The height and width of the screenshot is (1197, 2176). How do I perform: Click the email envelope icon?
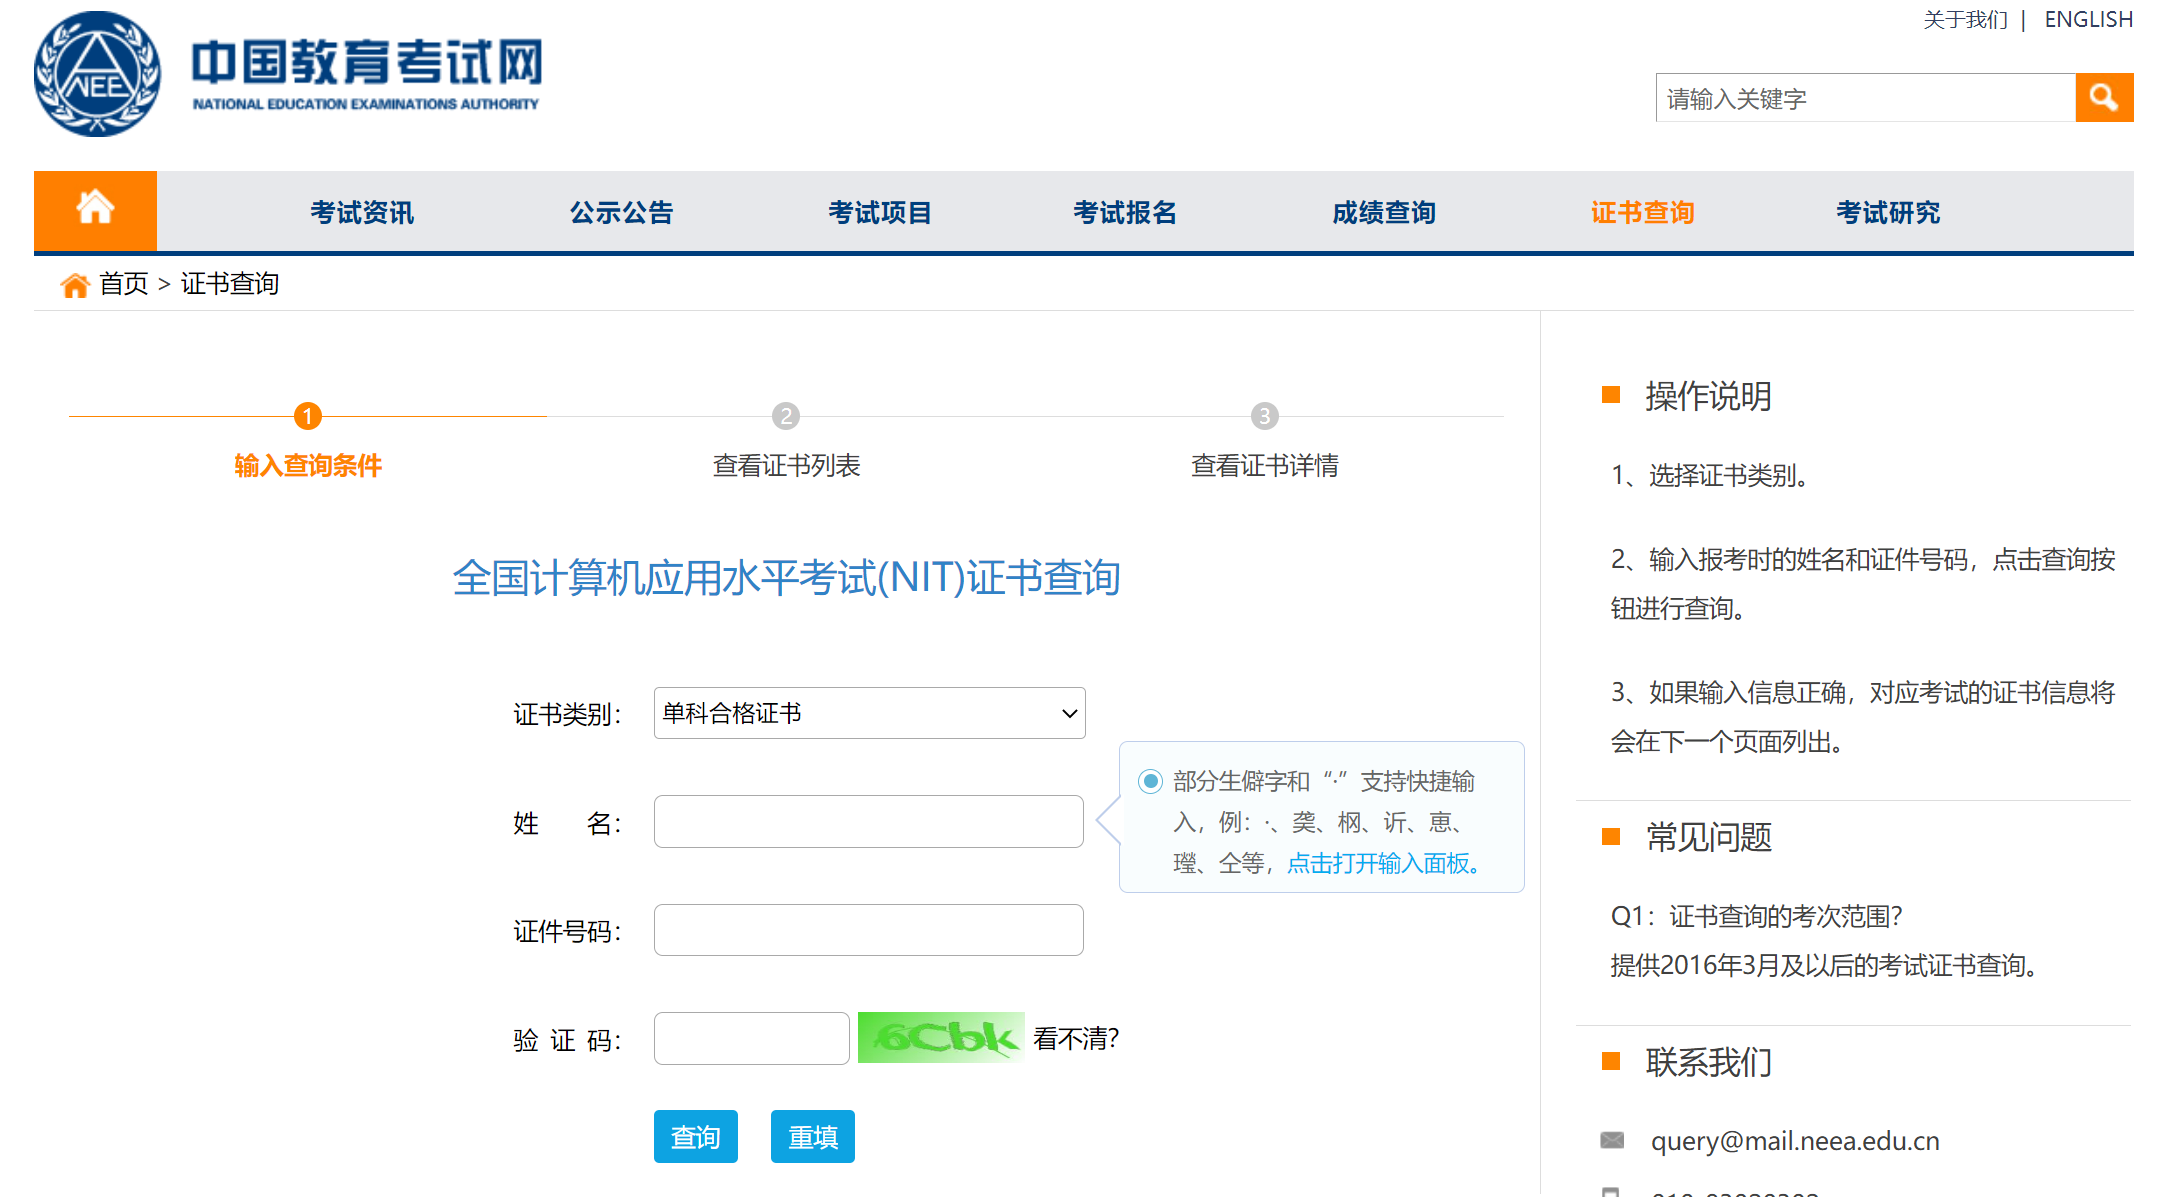click(x=1612, y=1140)
